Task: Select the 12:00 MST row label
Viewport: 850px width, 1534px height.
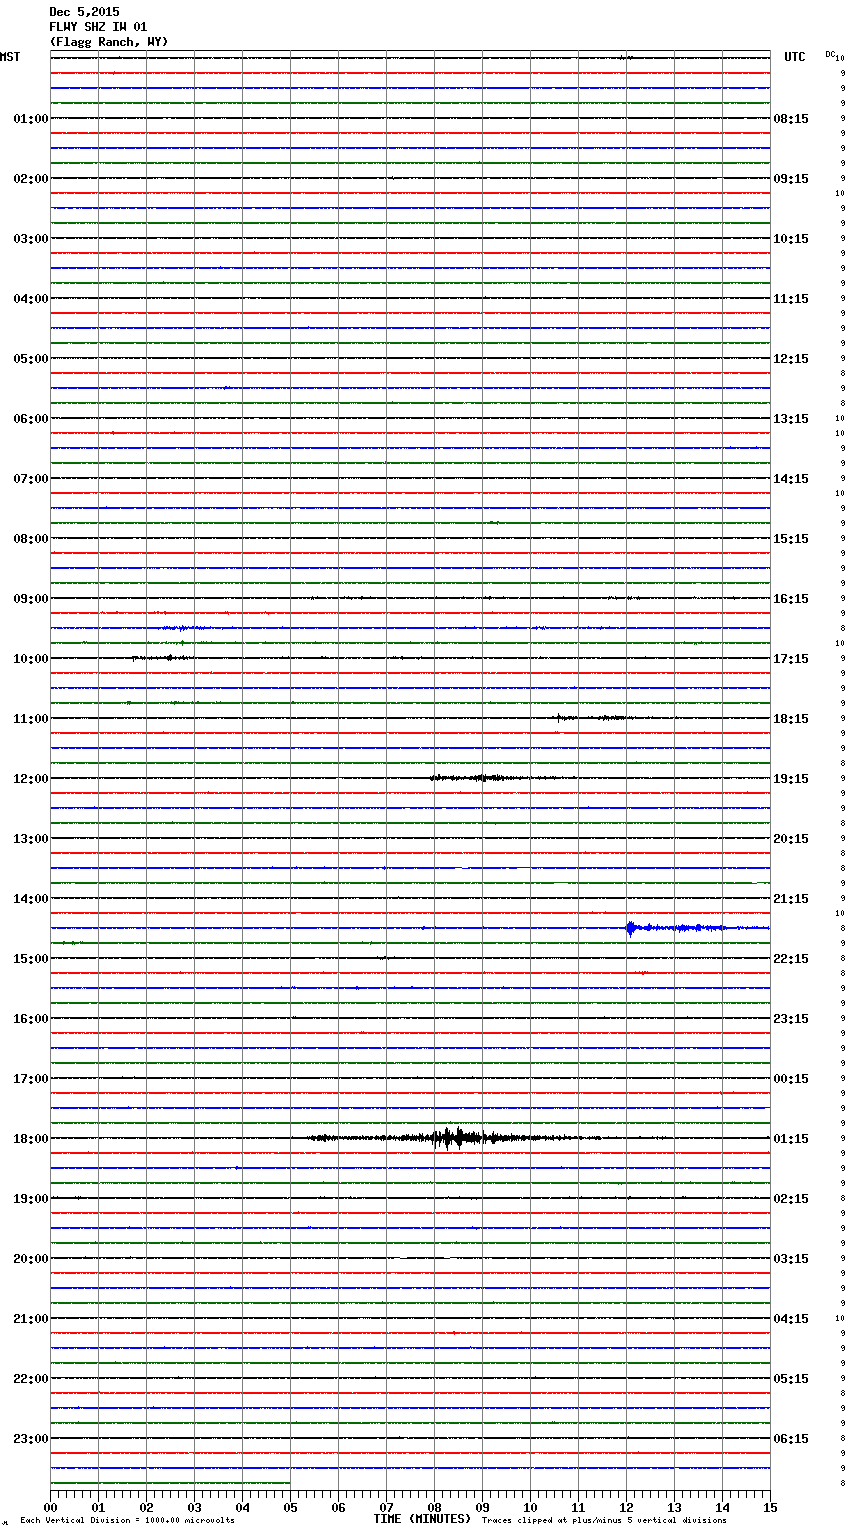Action: pos(30,779)
